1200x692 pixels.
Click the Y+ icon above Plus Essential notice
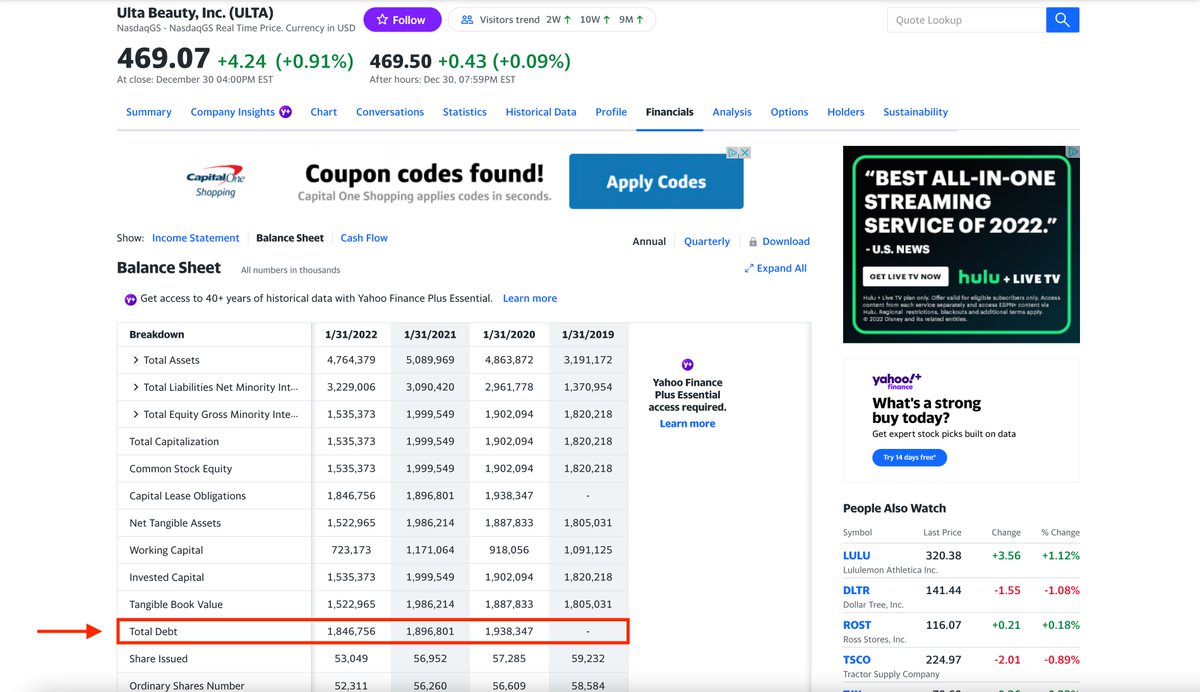point(687,364)
